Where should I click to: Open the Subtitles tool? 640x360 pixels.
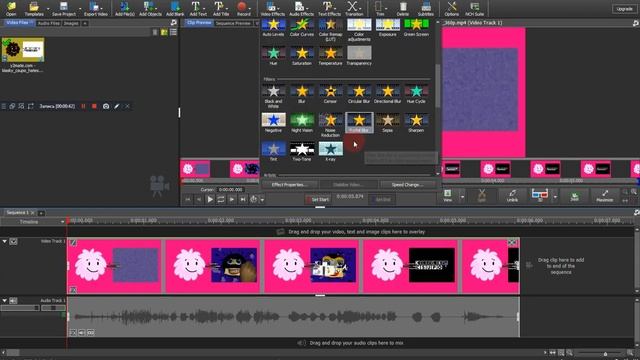coord(426,8)
